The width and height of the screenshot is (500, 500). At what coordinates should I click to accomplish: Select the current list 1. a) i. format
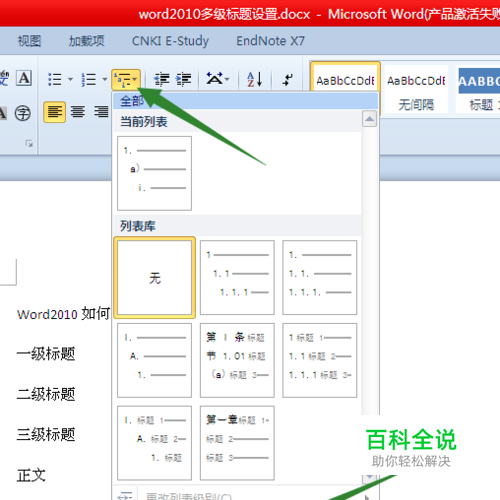tap(154, 173)
